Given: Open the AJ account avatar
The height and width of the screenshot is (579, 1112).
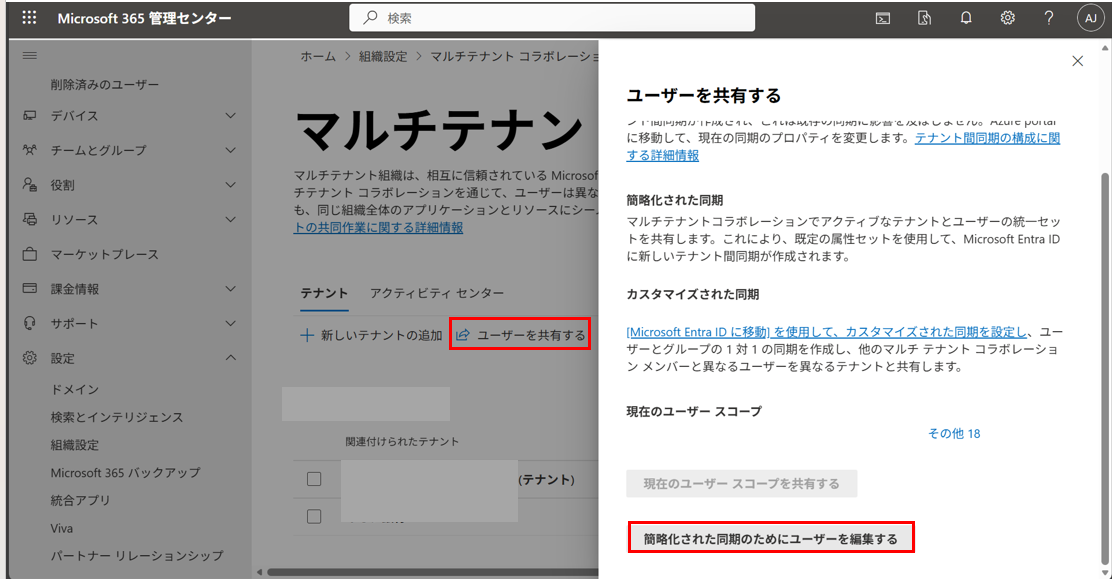Looking at the screenshot, I should pos(1091,18).
